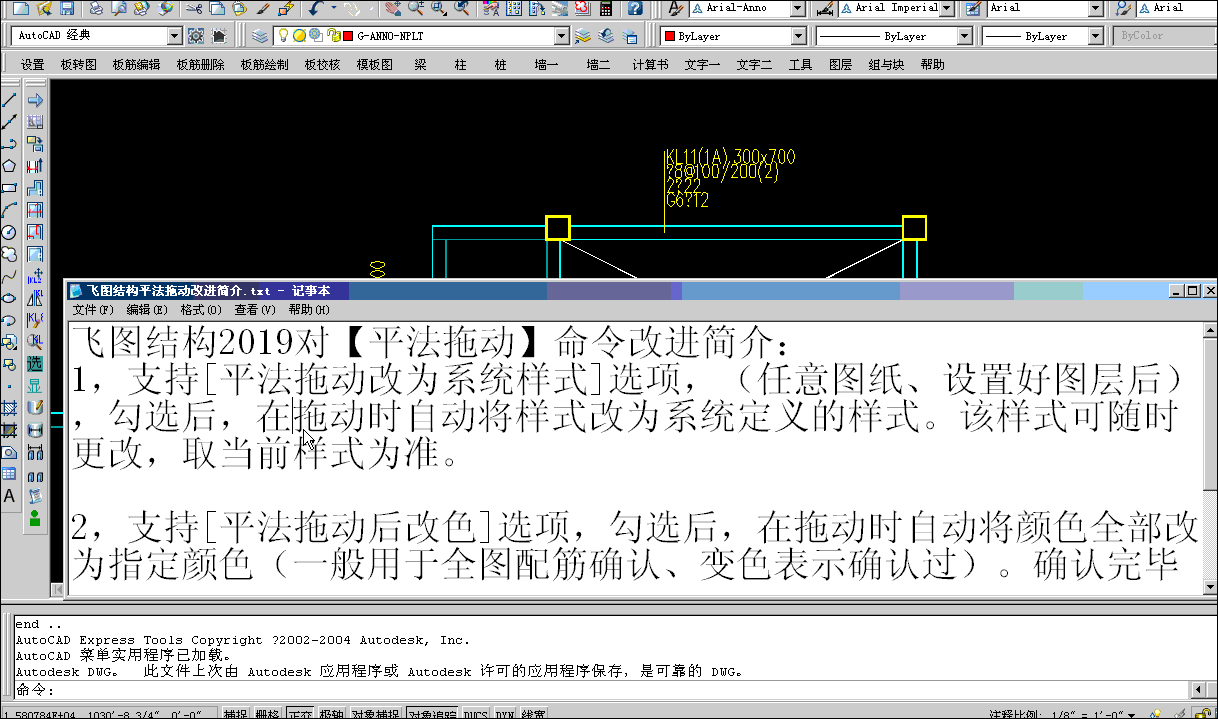Open the 组与块 menu

(x=886, y=65)
